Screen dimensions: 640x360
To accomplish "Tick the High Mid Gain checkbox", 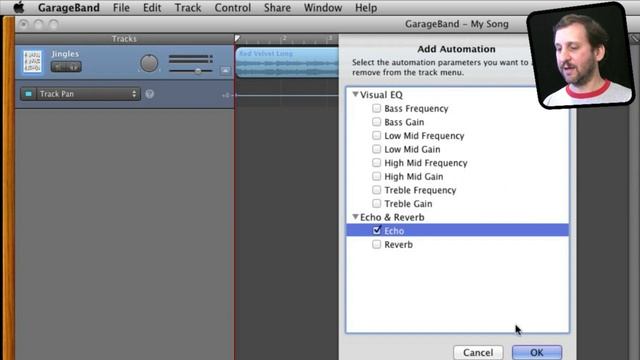I will pyautogui.click(x=376, y=176).
